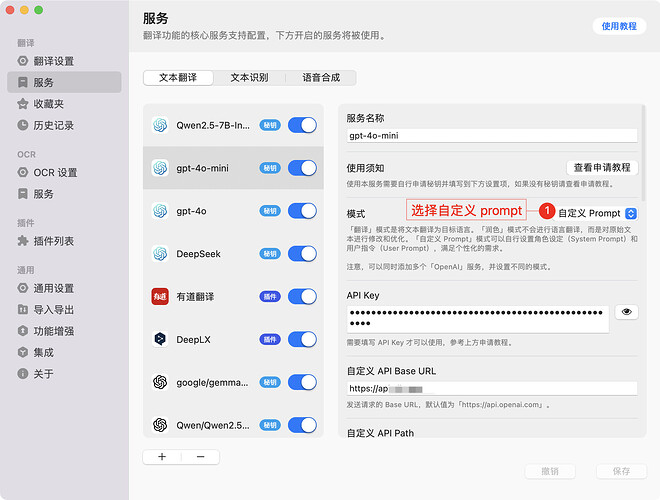The image size is (660, 500).
Task: Toggle the gpt-4o-mini service switch
Action: click(302, 168)
